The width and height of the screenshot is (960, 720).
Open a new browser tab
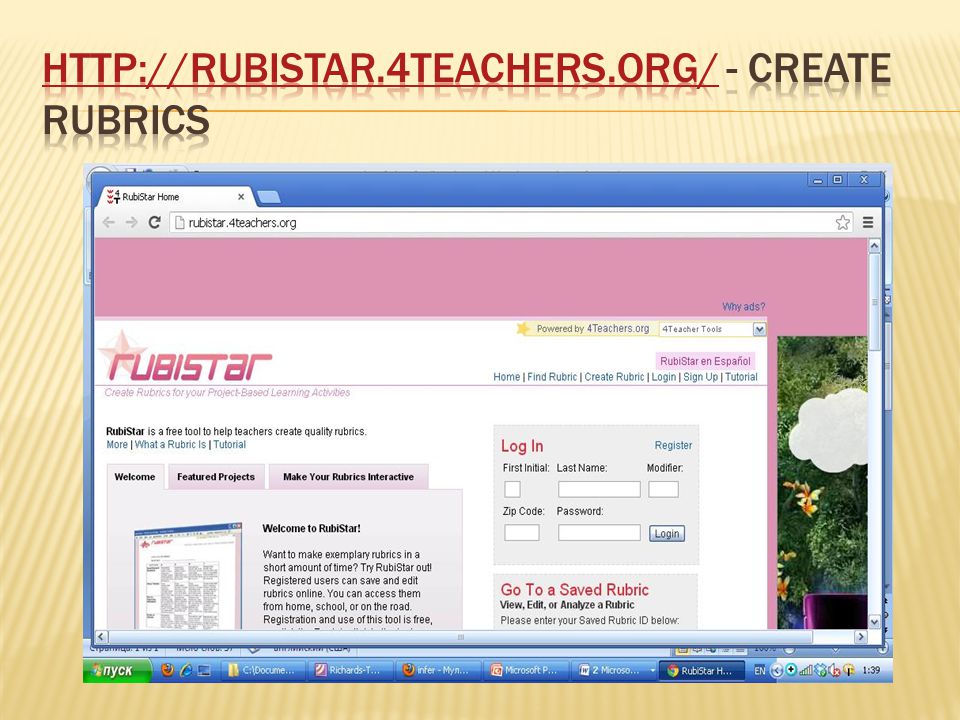[268, 197]
